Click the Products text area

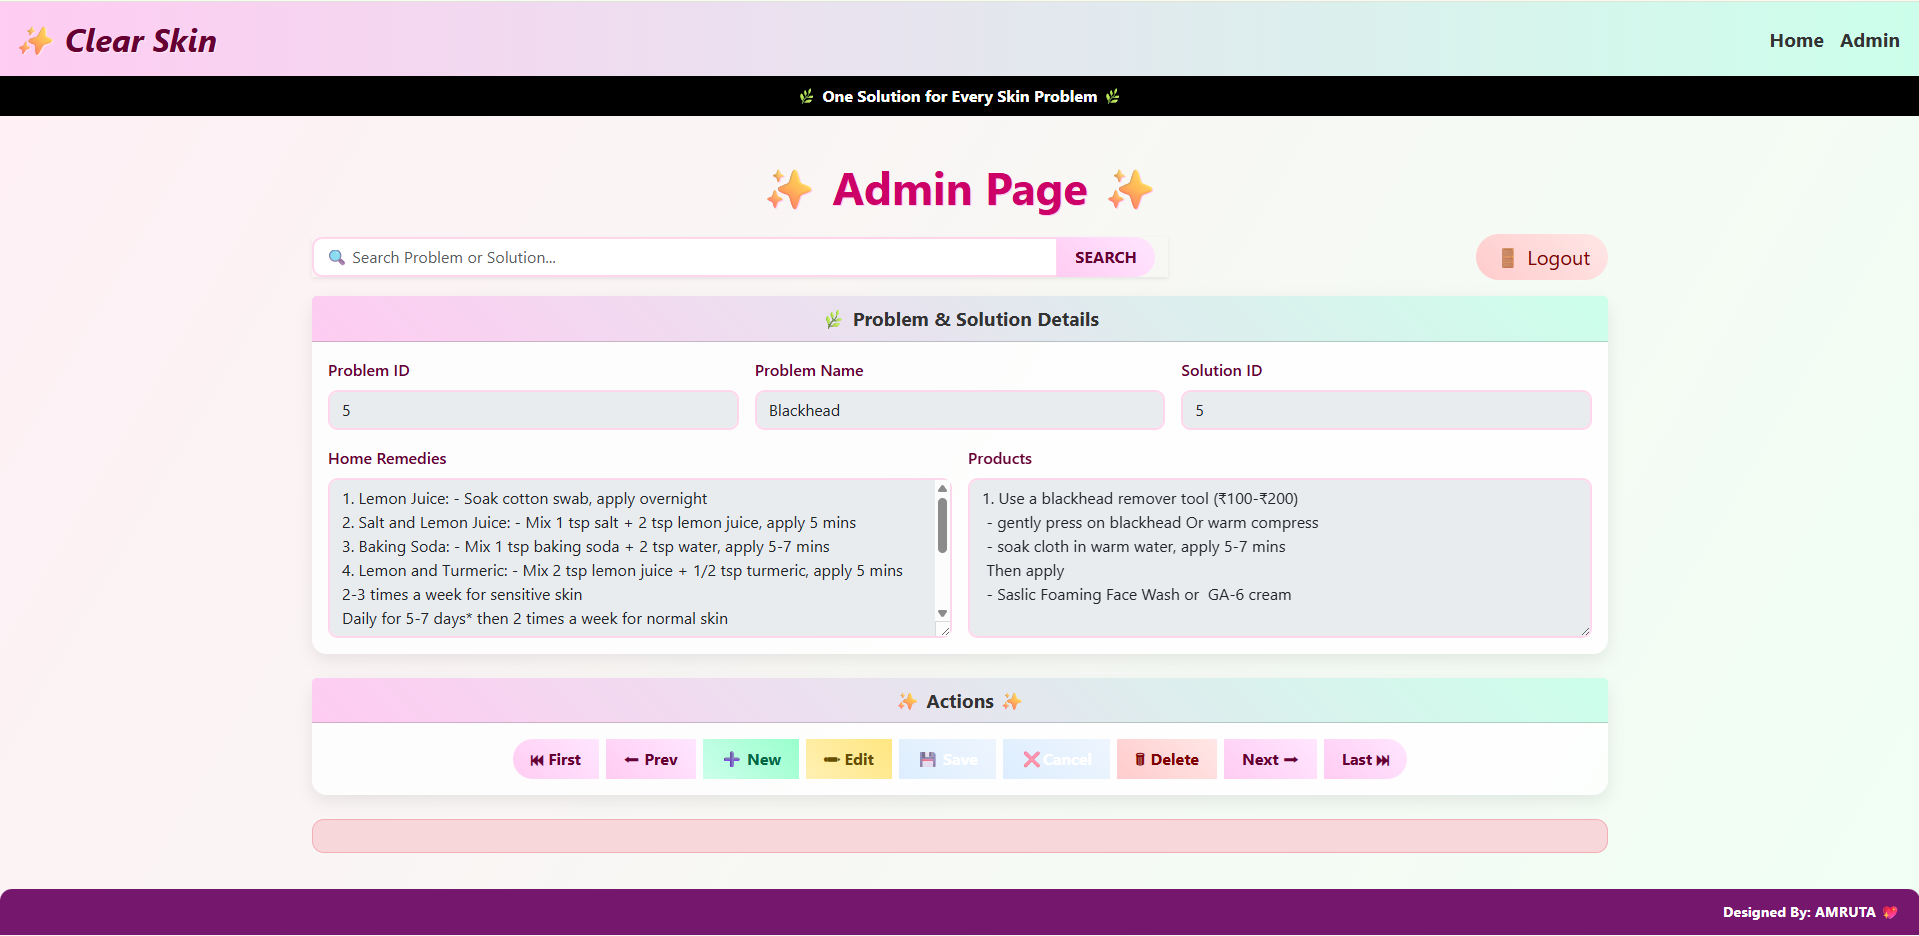pos(1280,558)
